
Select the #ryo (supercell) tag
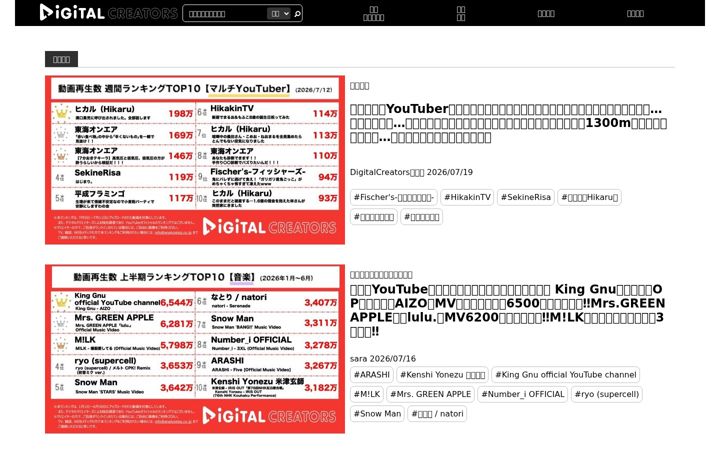(607, 394)
